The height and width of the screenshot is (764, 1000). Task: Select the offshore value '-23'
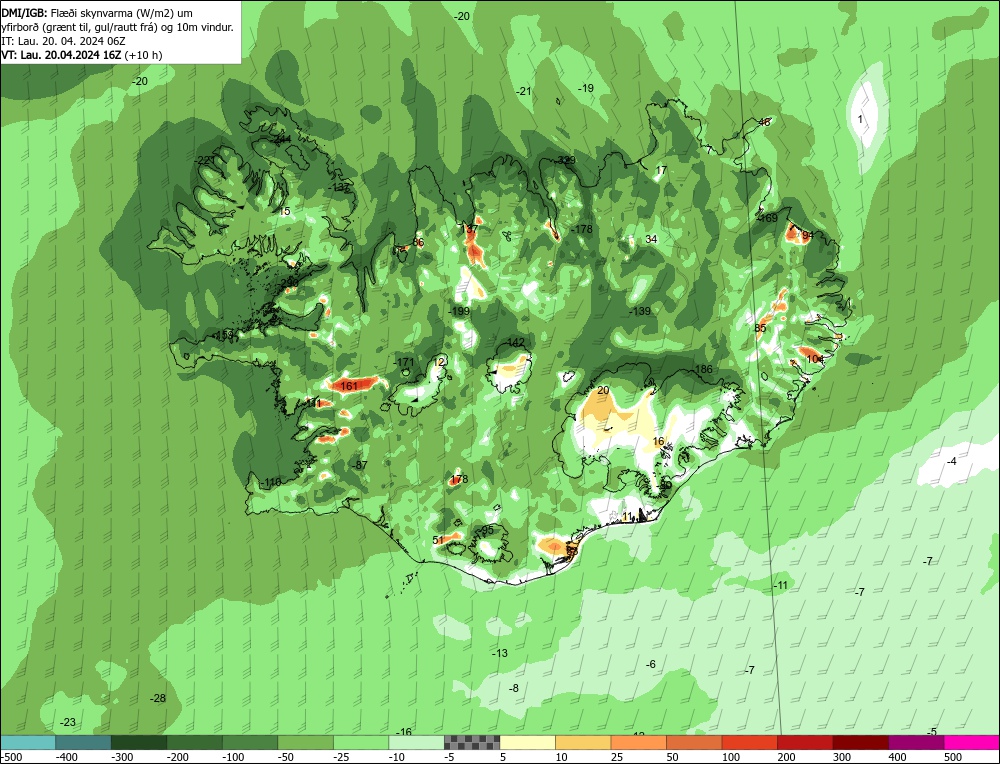pyautogui.click(x=68, y=723)
